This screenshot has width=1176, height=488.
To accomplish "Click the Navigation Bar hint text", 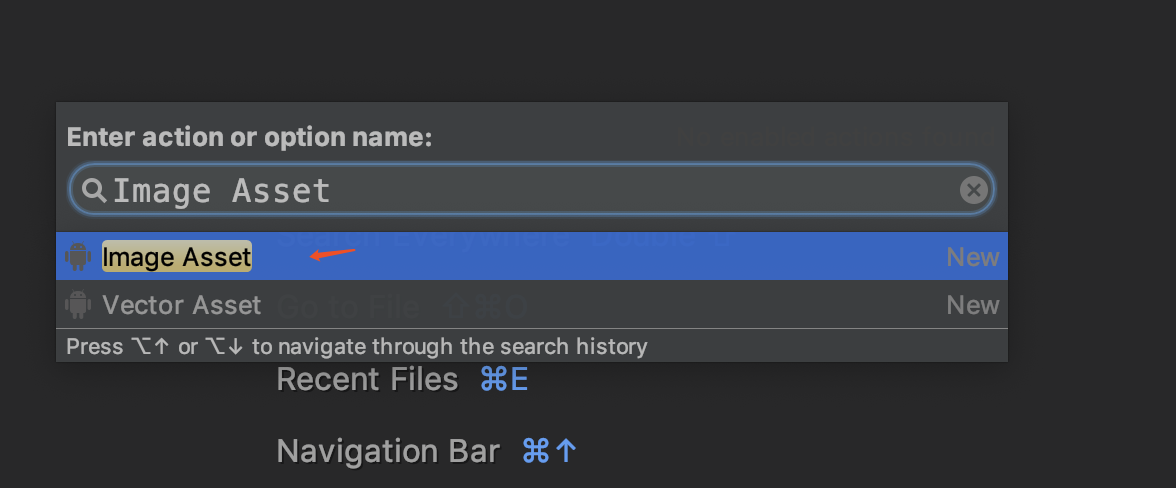I will tap(388, 451).
